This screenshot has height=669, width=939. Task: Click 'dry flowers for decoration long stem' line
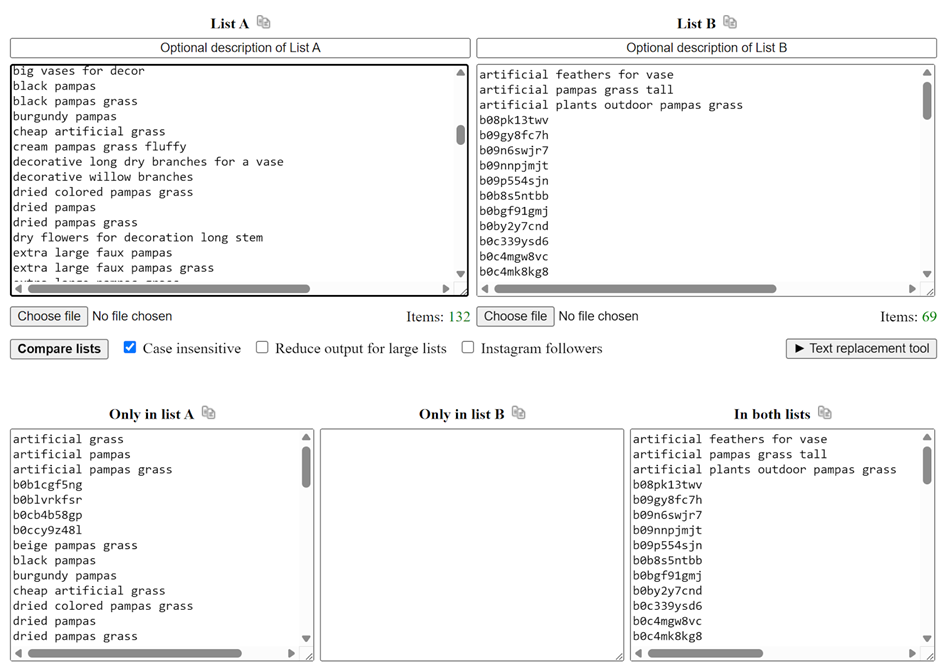coord(138,237)
